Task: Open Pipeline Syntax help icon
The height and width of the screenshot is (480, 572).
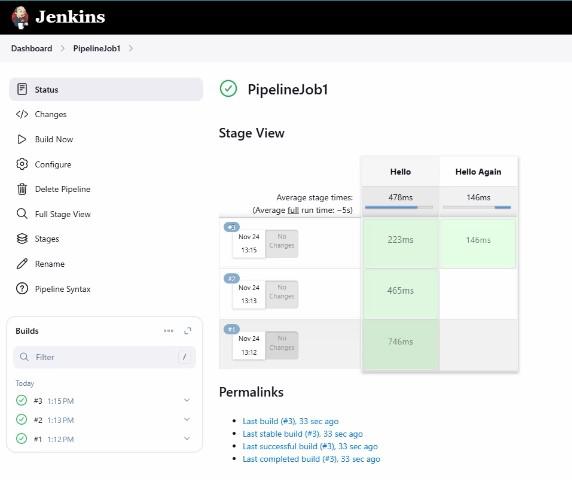Action: (x=22, y=289)
